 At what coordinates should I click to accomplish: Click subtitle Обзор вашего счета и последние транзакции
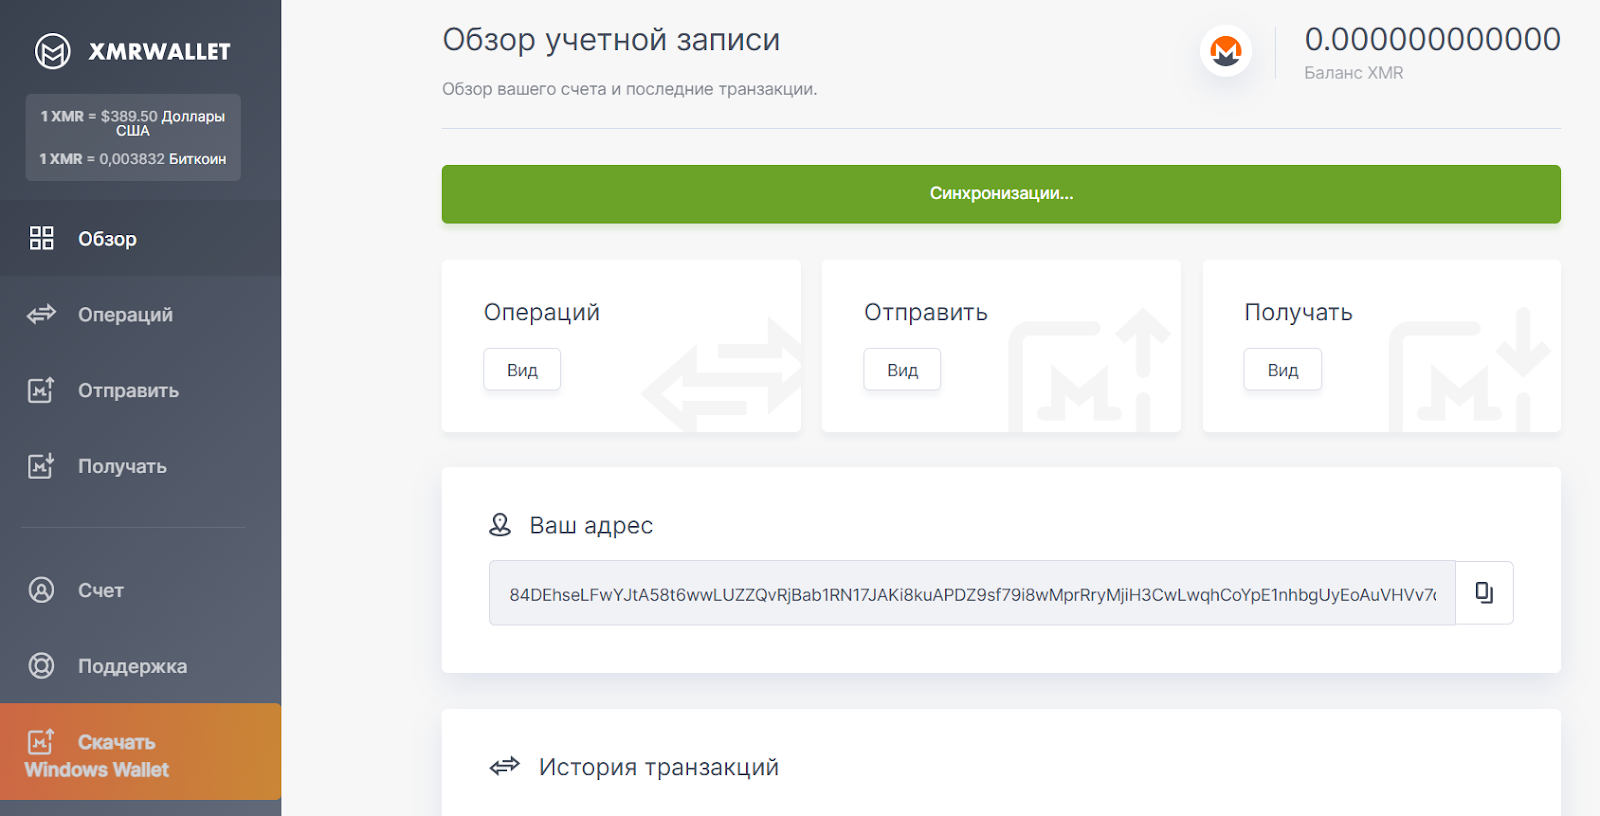click(x=630, y=89)
